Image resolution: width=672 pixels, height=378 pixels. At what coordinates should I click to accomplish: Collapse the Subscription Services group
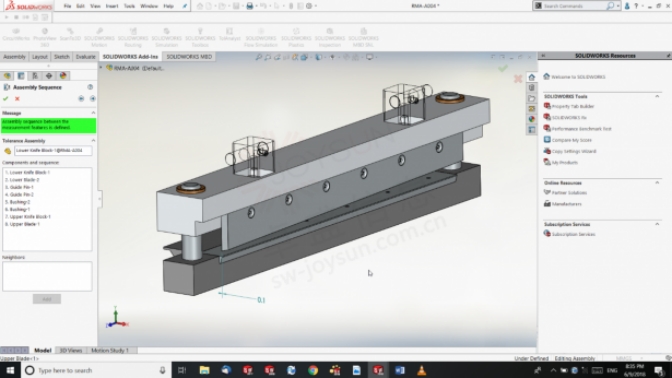point(657,224)
